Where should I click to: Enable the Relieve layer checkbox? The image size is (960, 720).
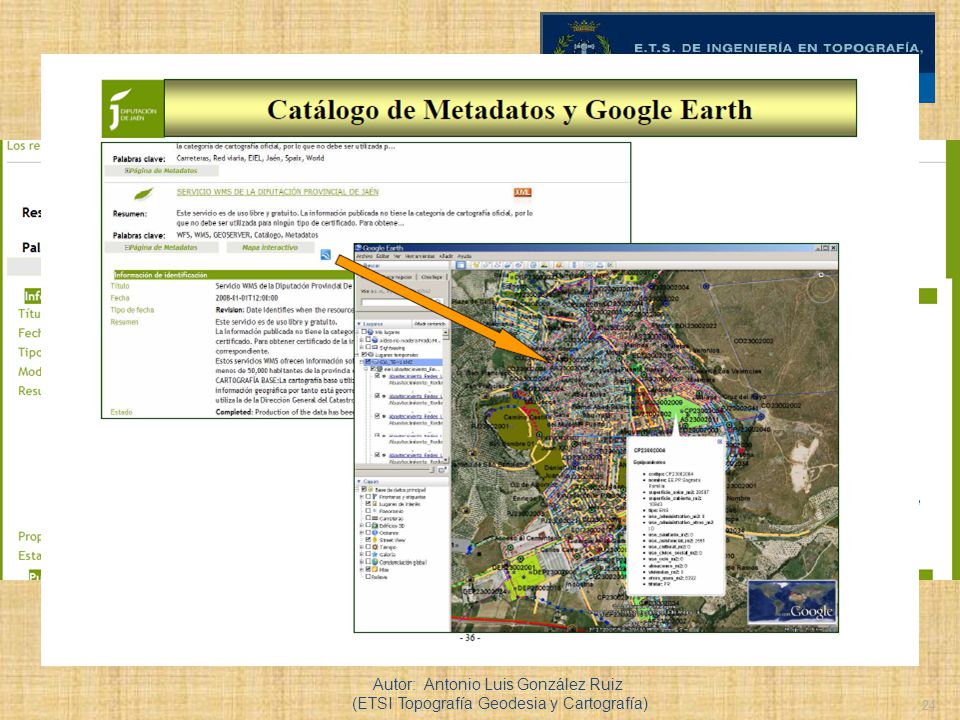click(x=368, y=577)
